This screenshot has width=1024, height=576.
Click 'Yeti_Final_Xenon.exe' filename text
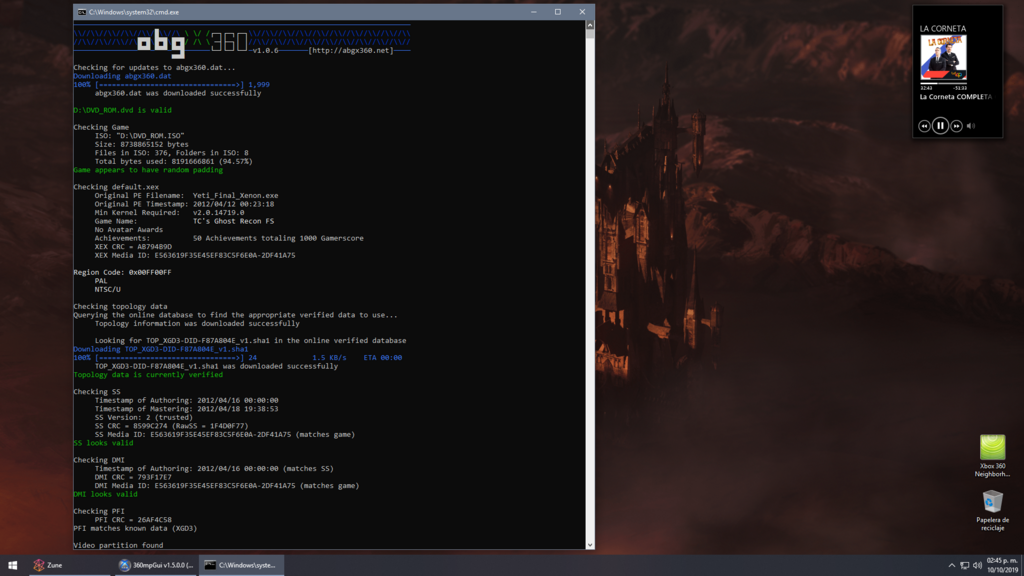(x=235, y=195)
